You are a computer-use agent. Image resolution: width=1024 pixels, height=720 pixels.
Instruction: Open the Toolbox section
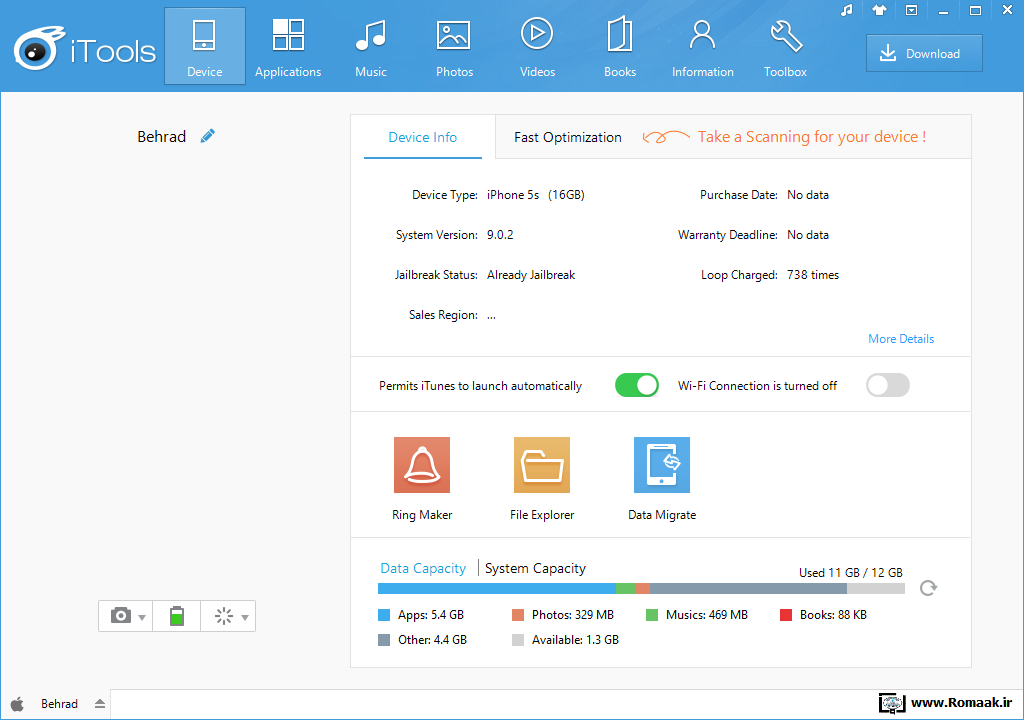tap(786, 46)
